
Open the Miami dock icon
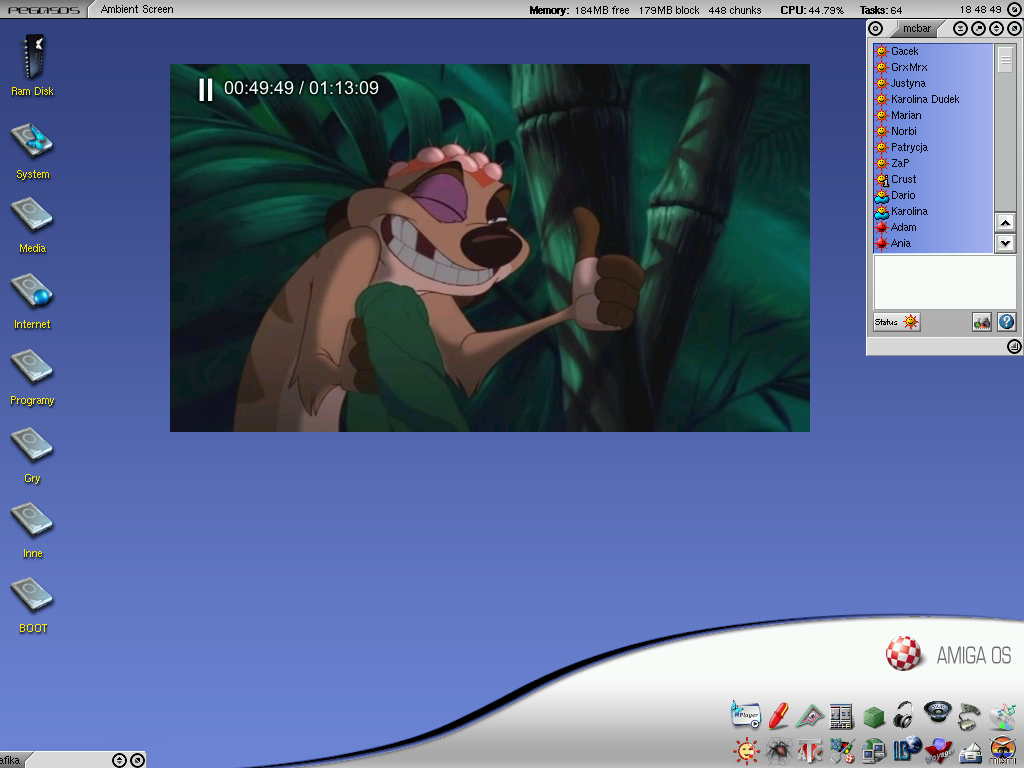point(1003,750)
